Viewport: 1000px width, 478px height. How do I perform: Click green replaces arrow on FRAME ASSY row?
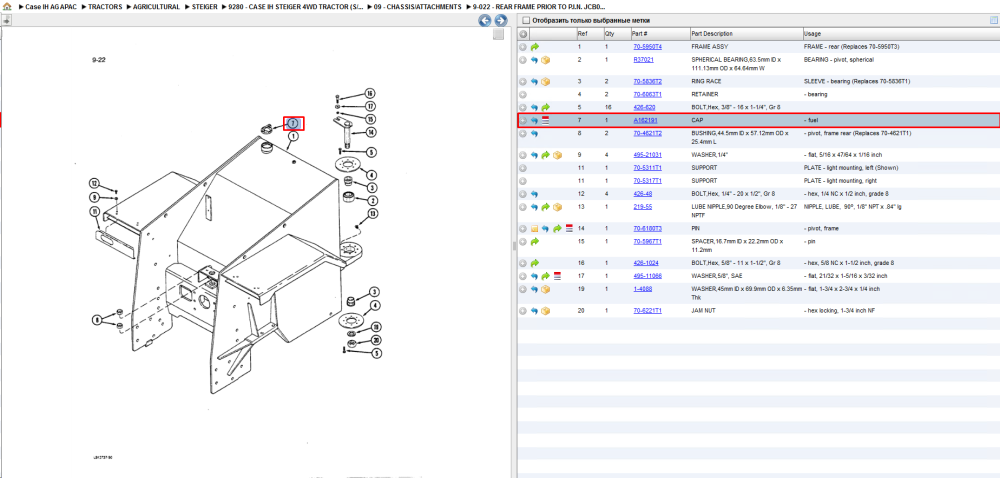(x=534, y=47)
